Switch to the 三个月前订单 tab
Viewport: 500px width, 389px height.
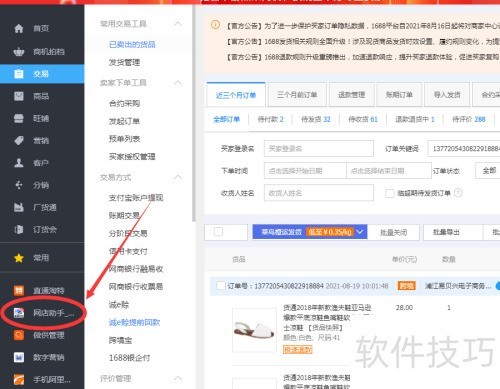click(297, 95)
